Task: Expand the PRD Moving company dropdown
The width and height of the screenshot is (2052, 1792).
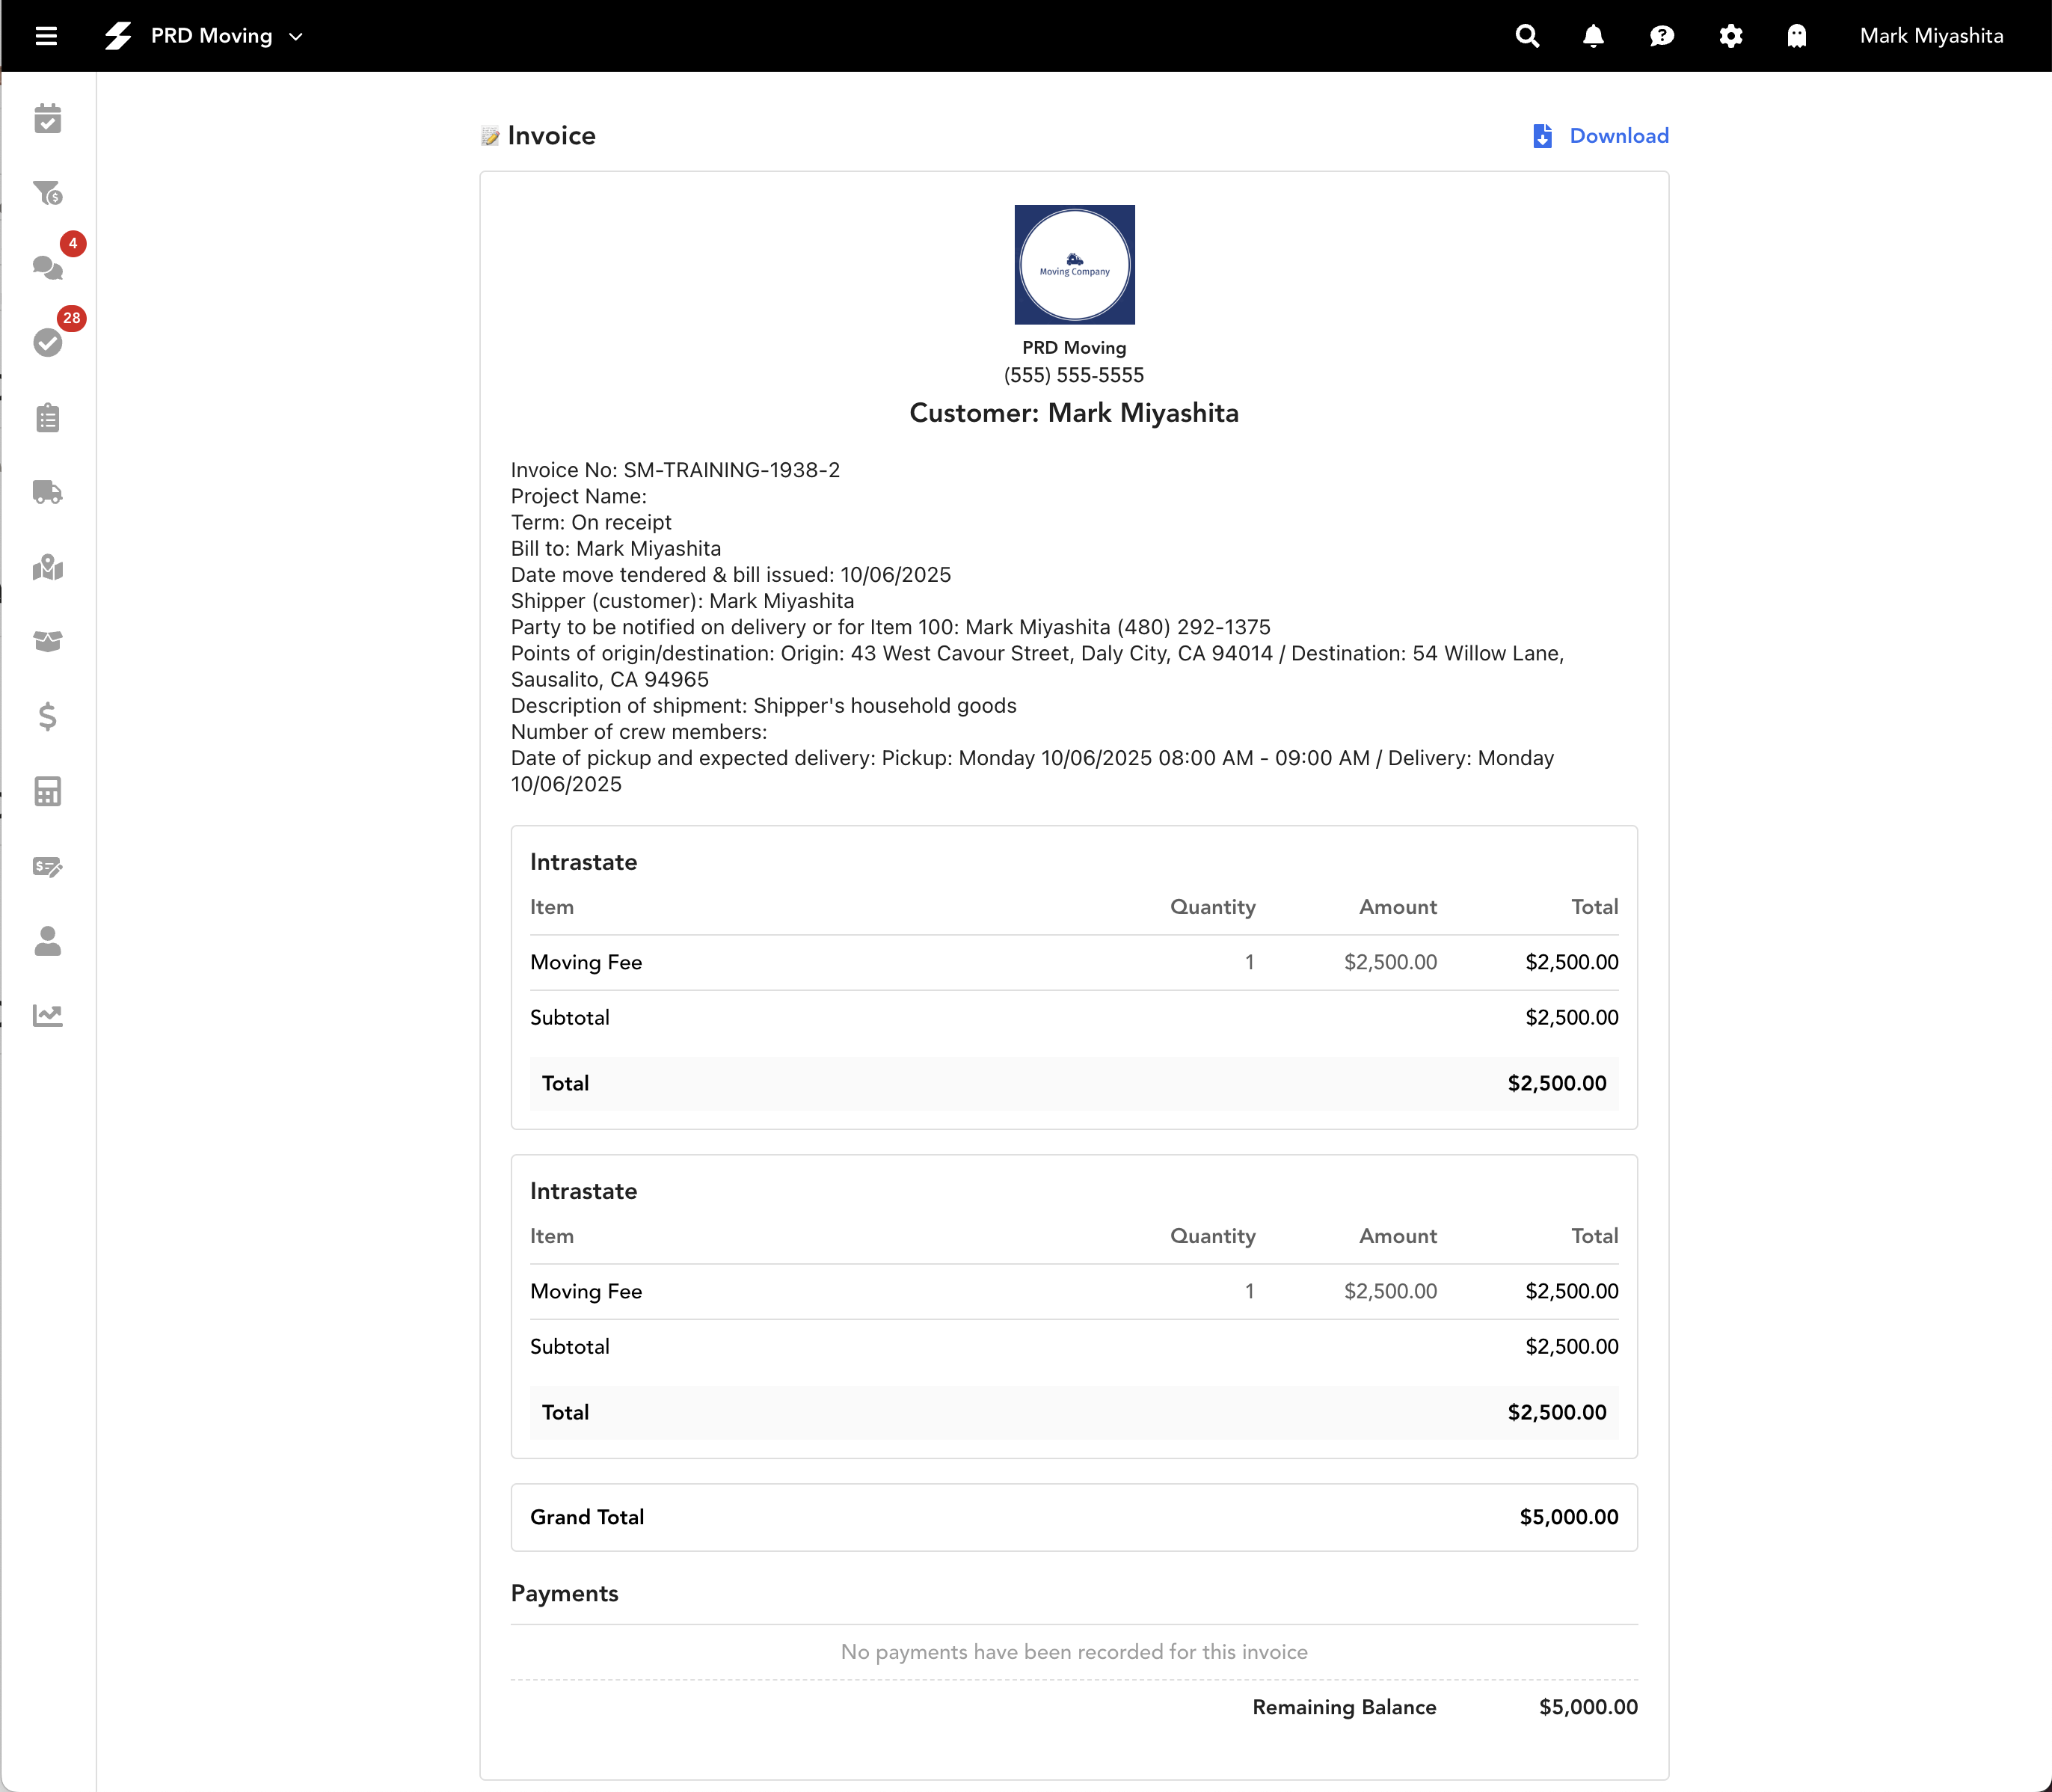Action: coord(296,37)
